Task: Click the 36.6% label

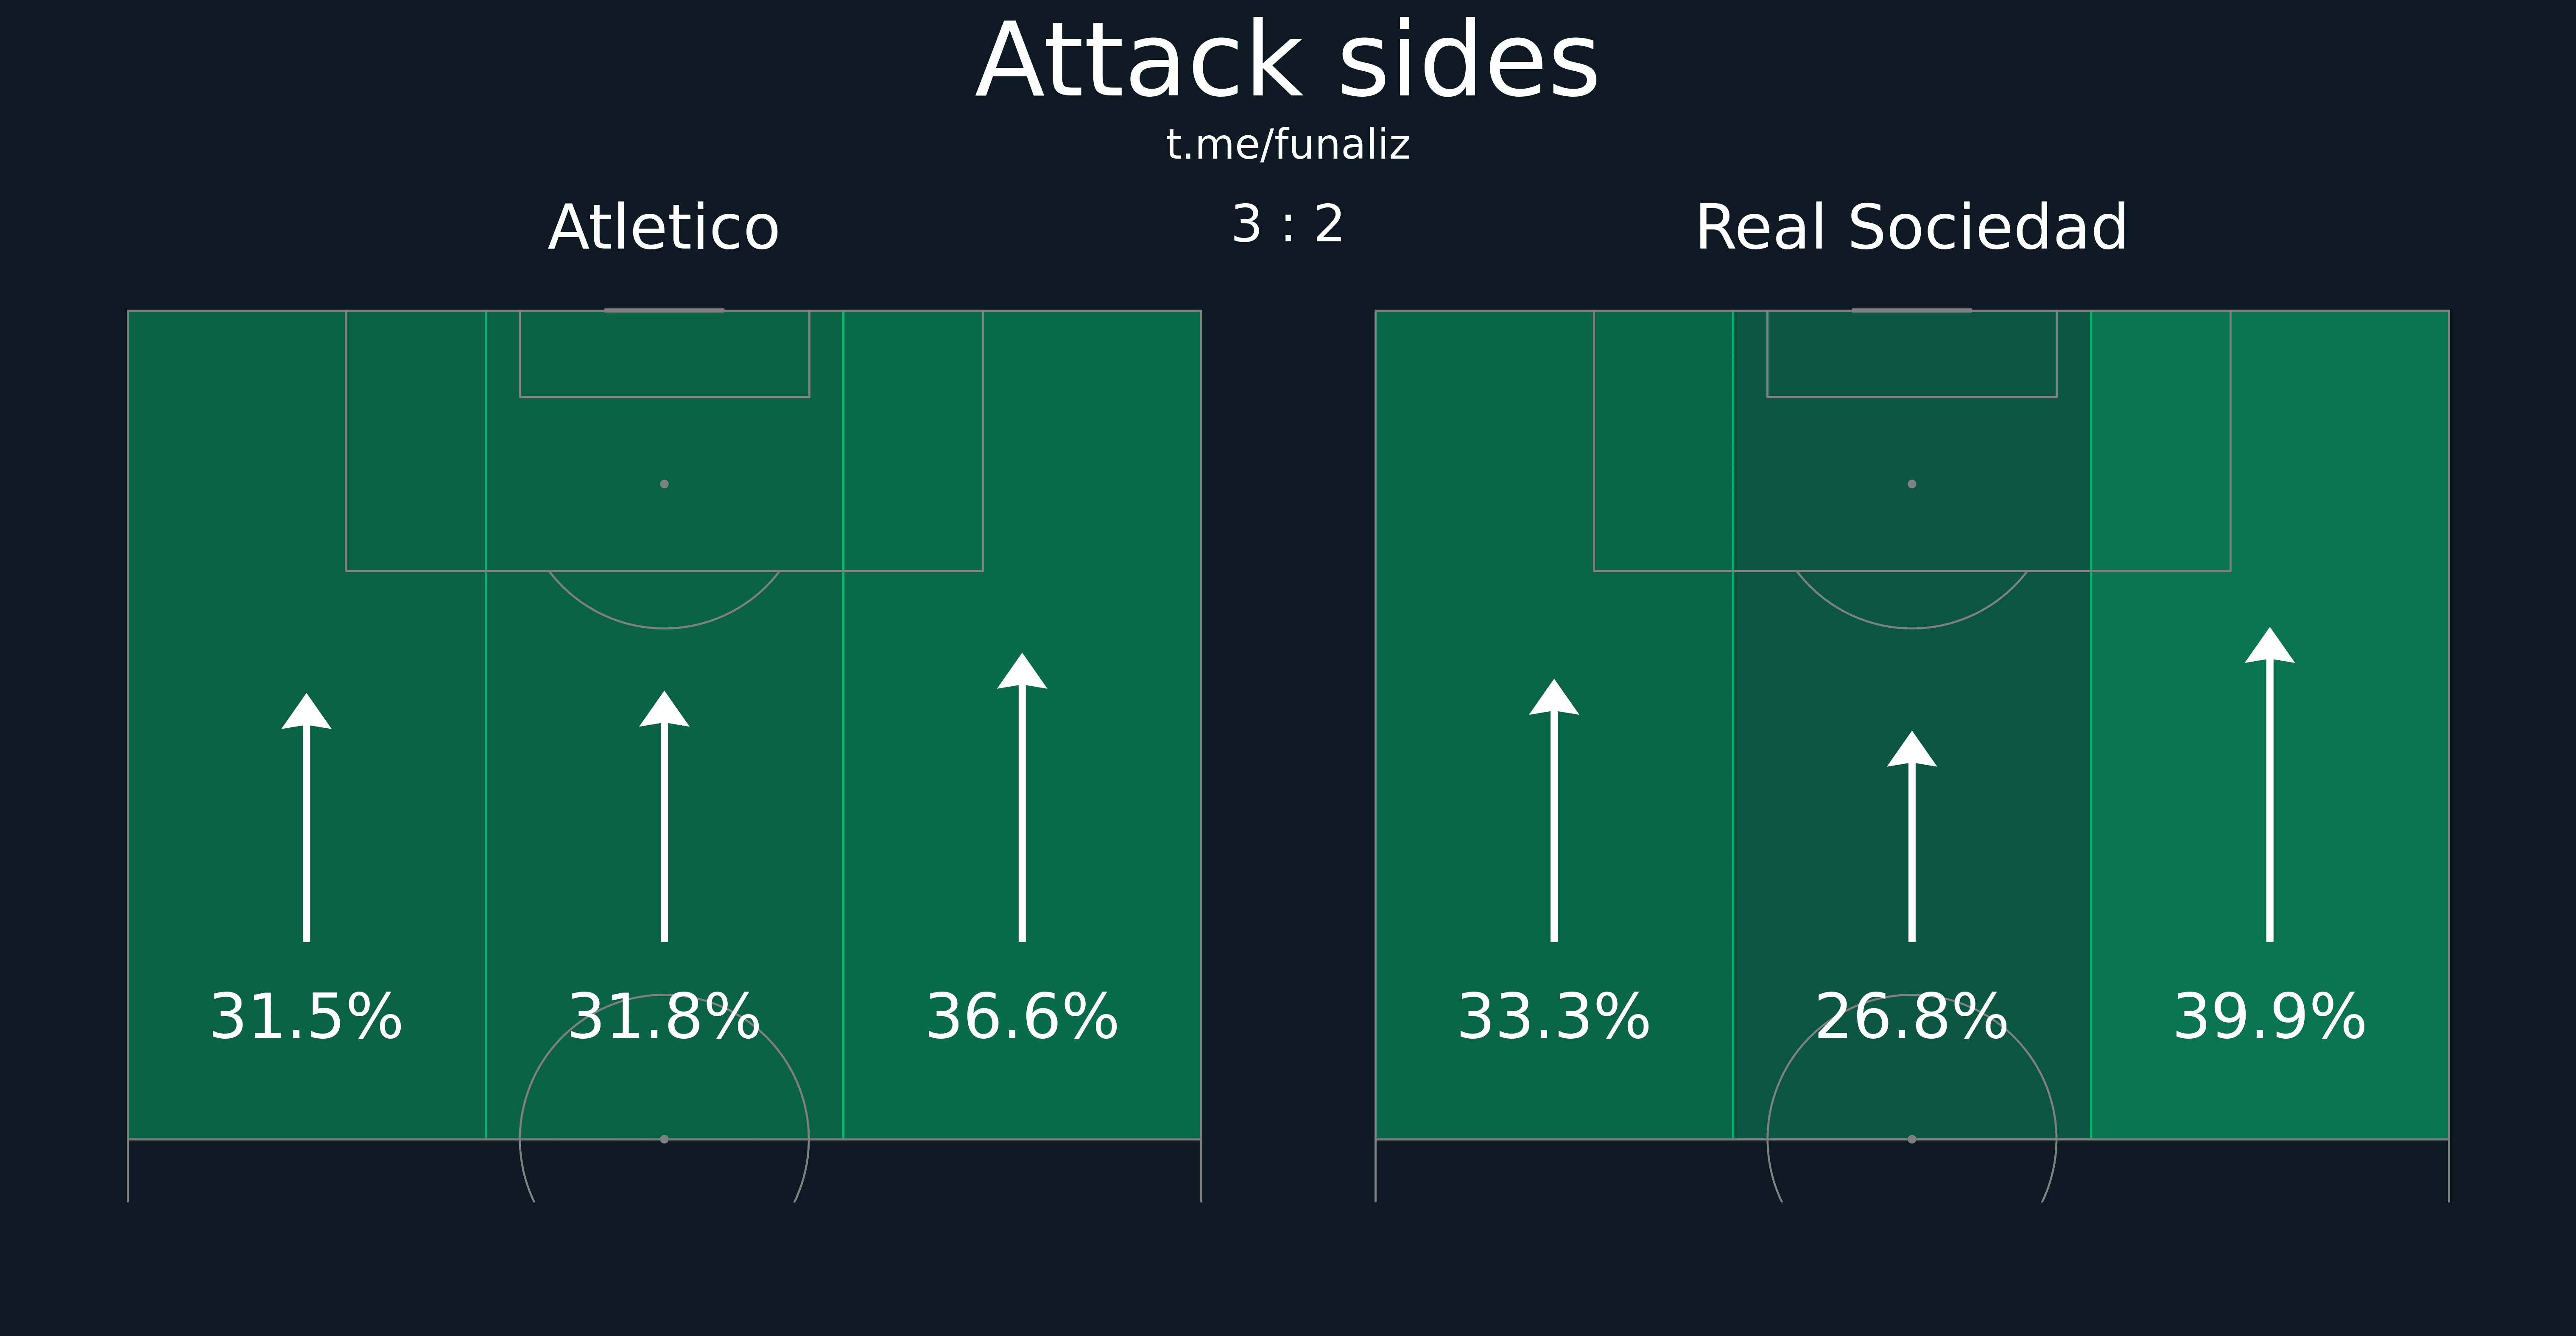Action: (1022, 1017)
